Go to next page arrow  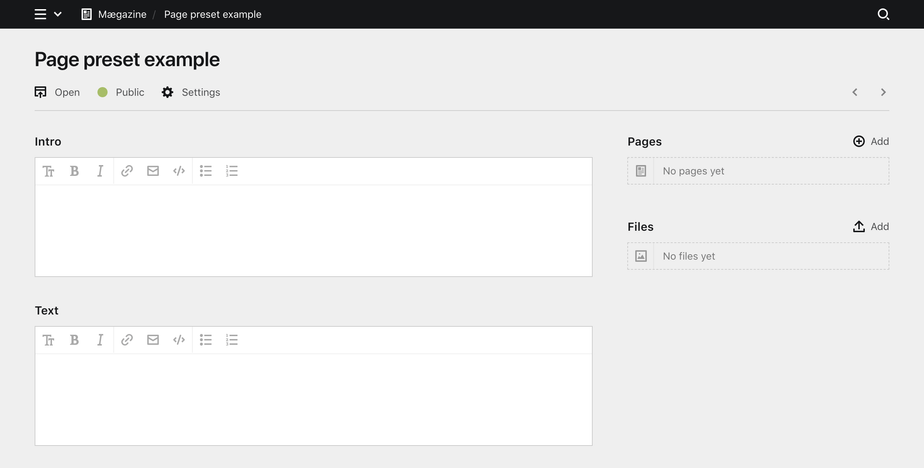pos(883,92)
